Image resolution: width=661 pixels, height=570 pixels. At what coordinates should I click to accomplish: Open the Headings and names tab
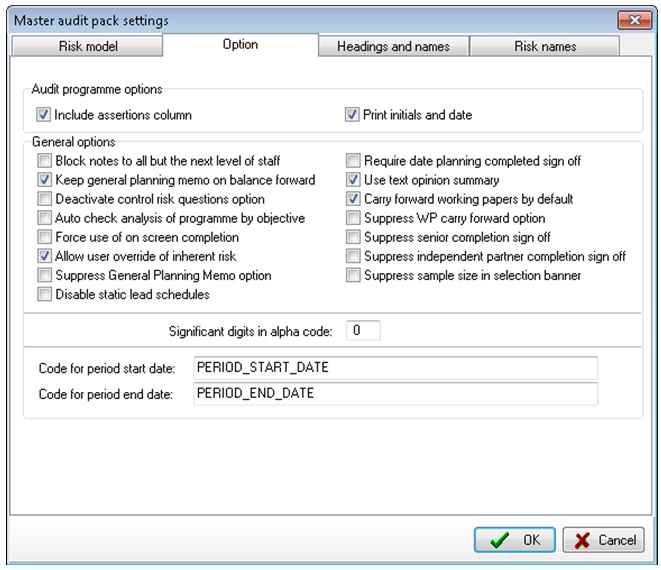[x=393, y=46]
